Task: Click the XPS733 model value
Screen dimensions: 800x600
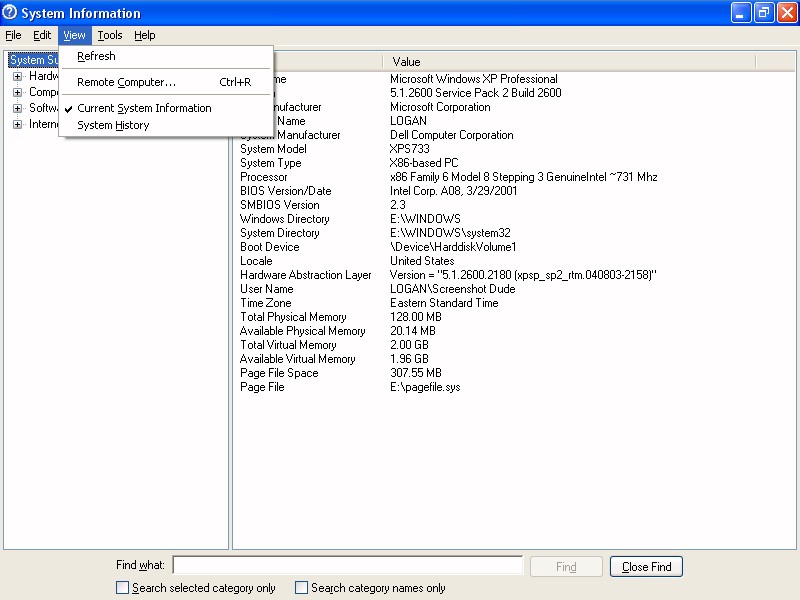Action: tap(410, 149)
